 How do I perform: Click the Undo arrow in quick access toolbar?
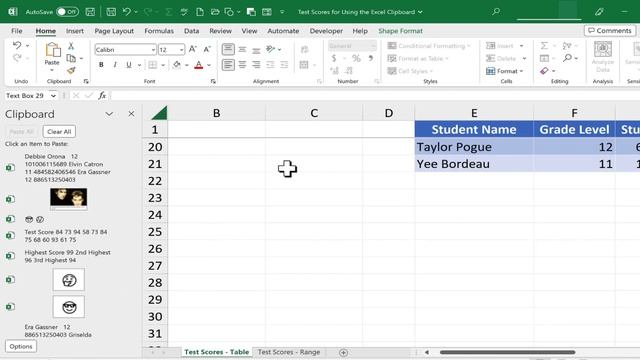click(127, 12)
